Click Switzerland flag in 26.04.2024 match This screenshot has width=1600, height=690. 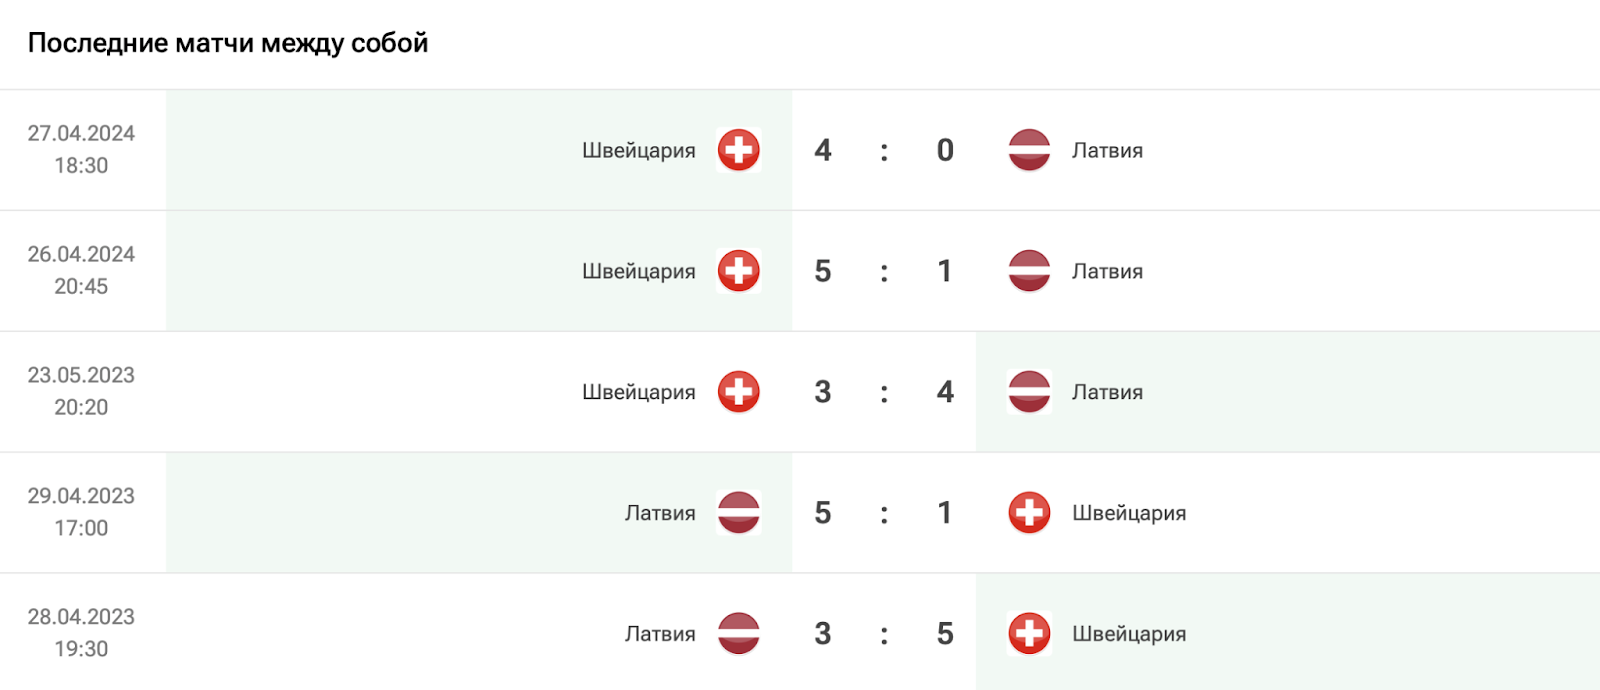[739, 271]
